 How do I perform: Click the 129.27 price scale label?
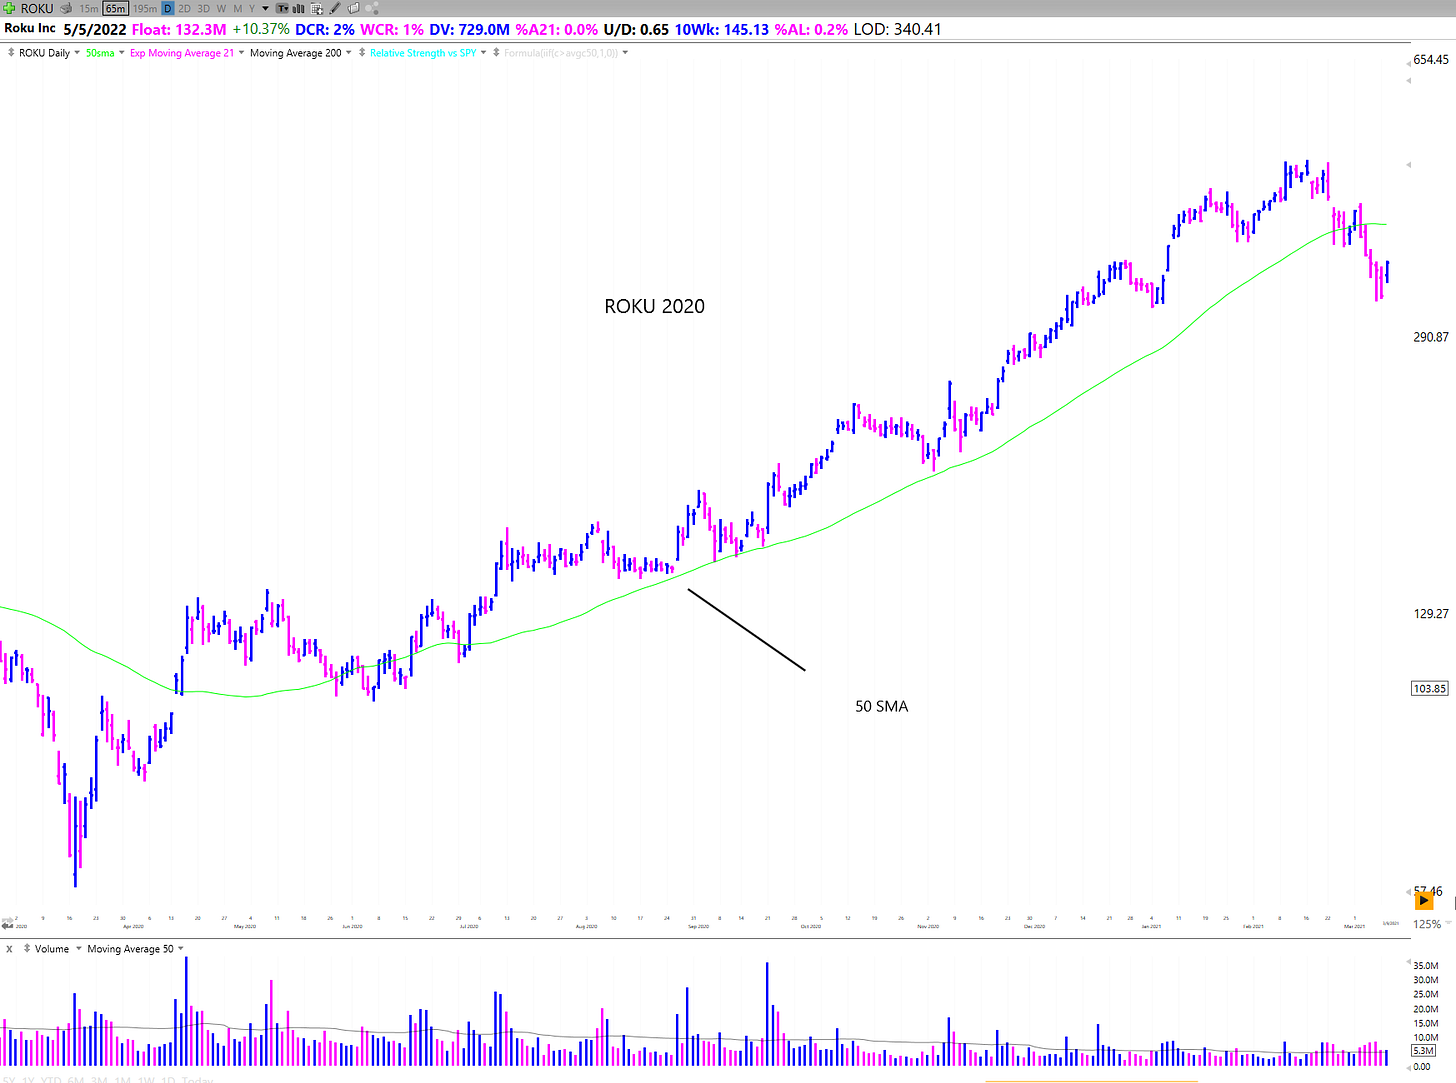1431,613
